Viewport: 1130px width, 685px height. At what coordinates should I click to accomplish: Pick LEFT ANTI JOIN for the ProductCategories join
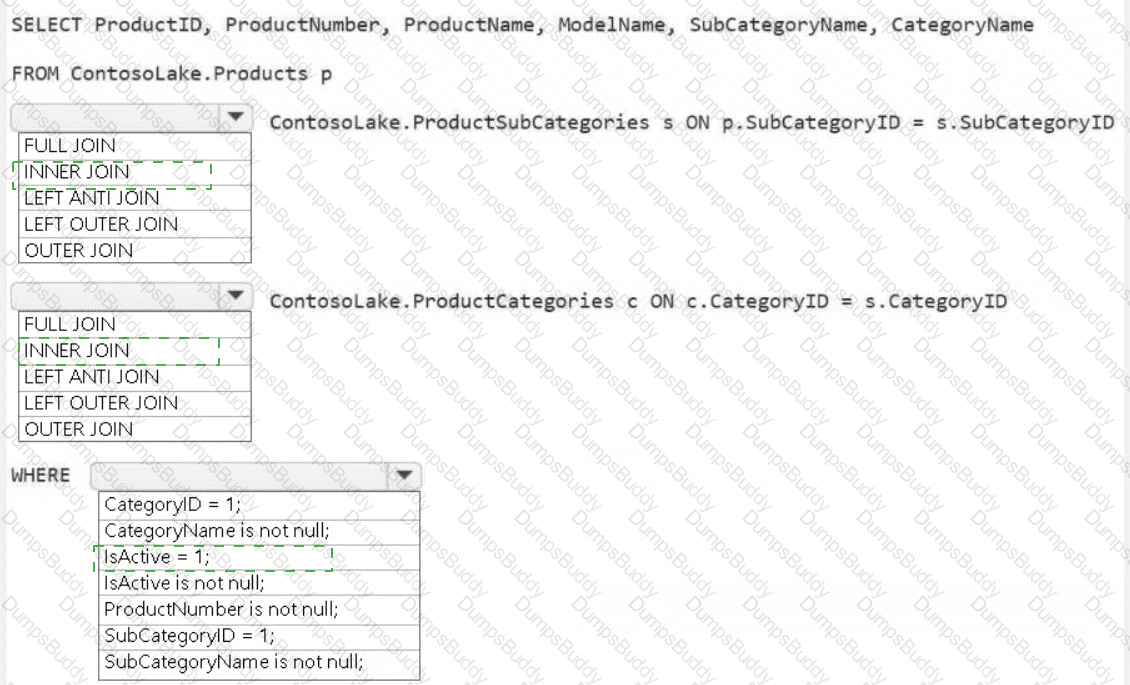click(x=91, y=377)
